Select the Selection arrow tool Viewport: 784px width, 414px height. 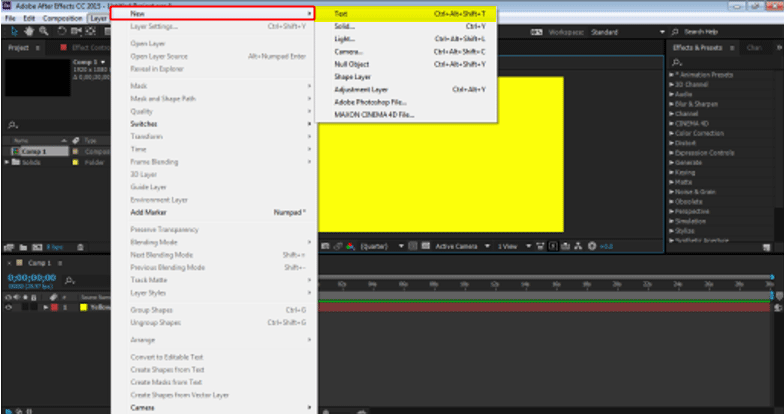(x=14, y=32)
